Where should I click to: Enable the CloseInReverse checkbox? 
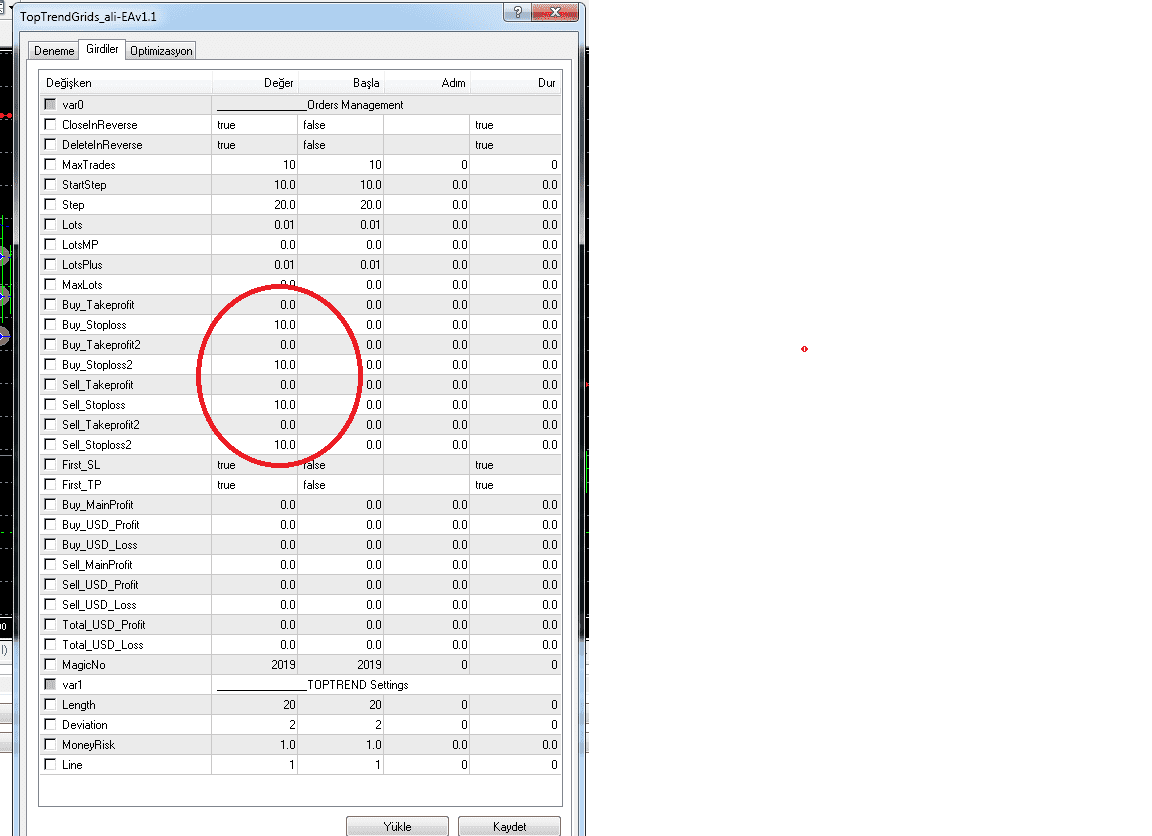(x=50, y=124)
